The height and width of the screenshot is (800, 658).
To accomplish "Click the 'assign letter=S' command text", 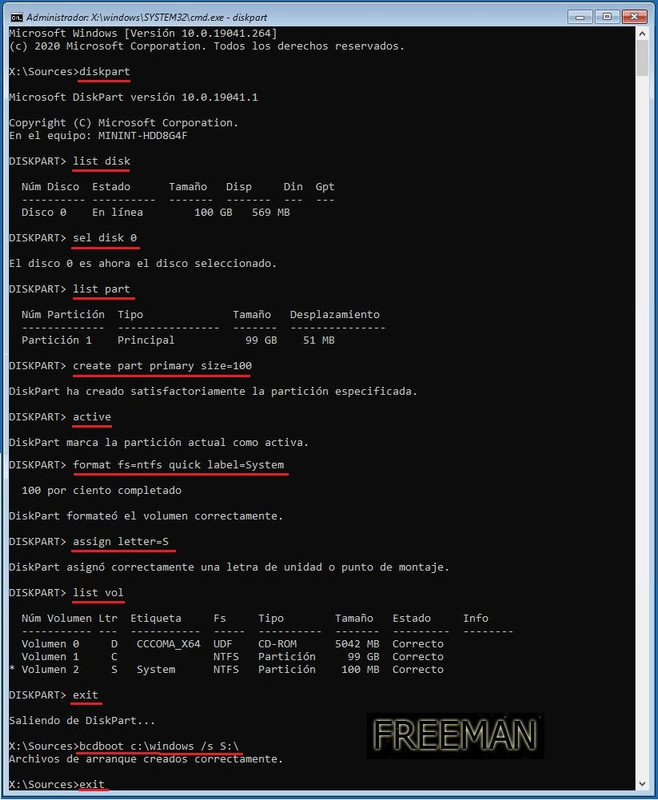I will 120,541.
